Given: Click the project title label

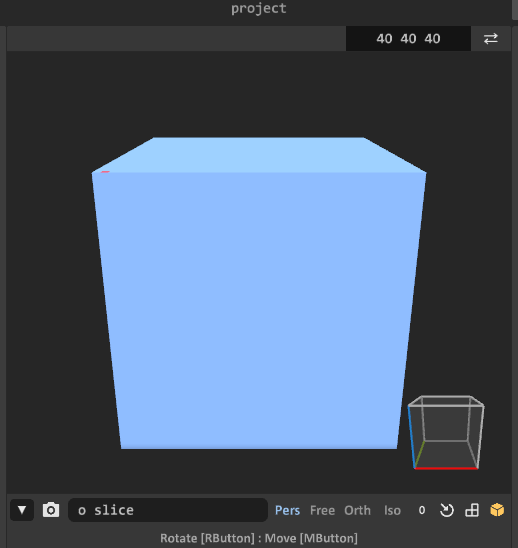Looking at the screenshot, I should (259, 8).
